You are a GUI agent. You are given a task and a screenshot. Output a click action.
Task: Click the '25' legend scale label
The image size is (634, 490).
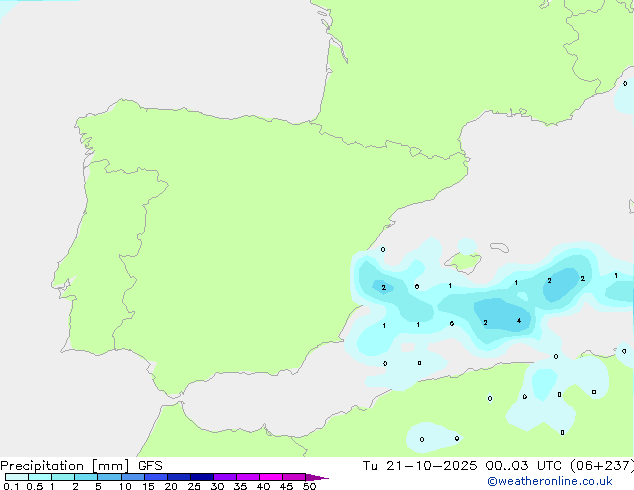click(x=194, y=486)
